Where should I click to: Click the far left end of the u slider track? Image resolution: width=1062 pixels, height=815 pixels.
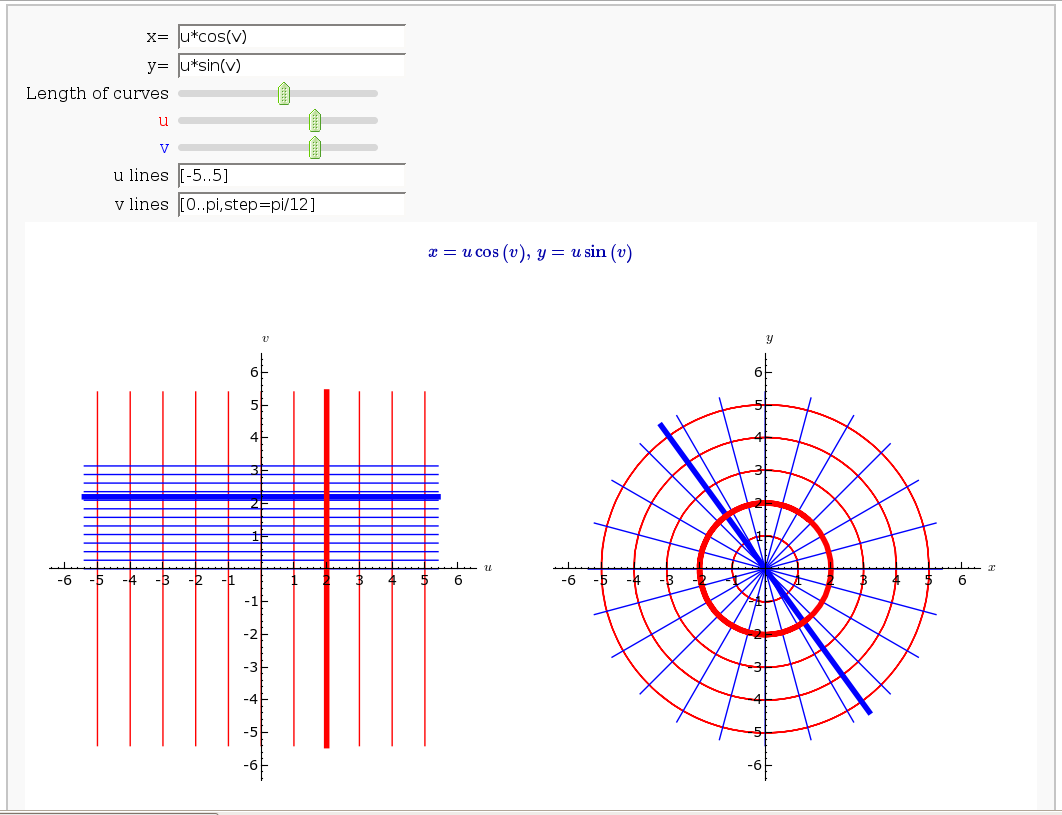coord(181,121)
